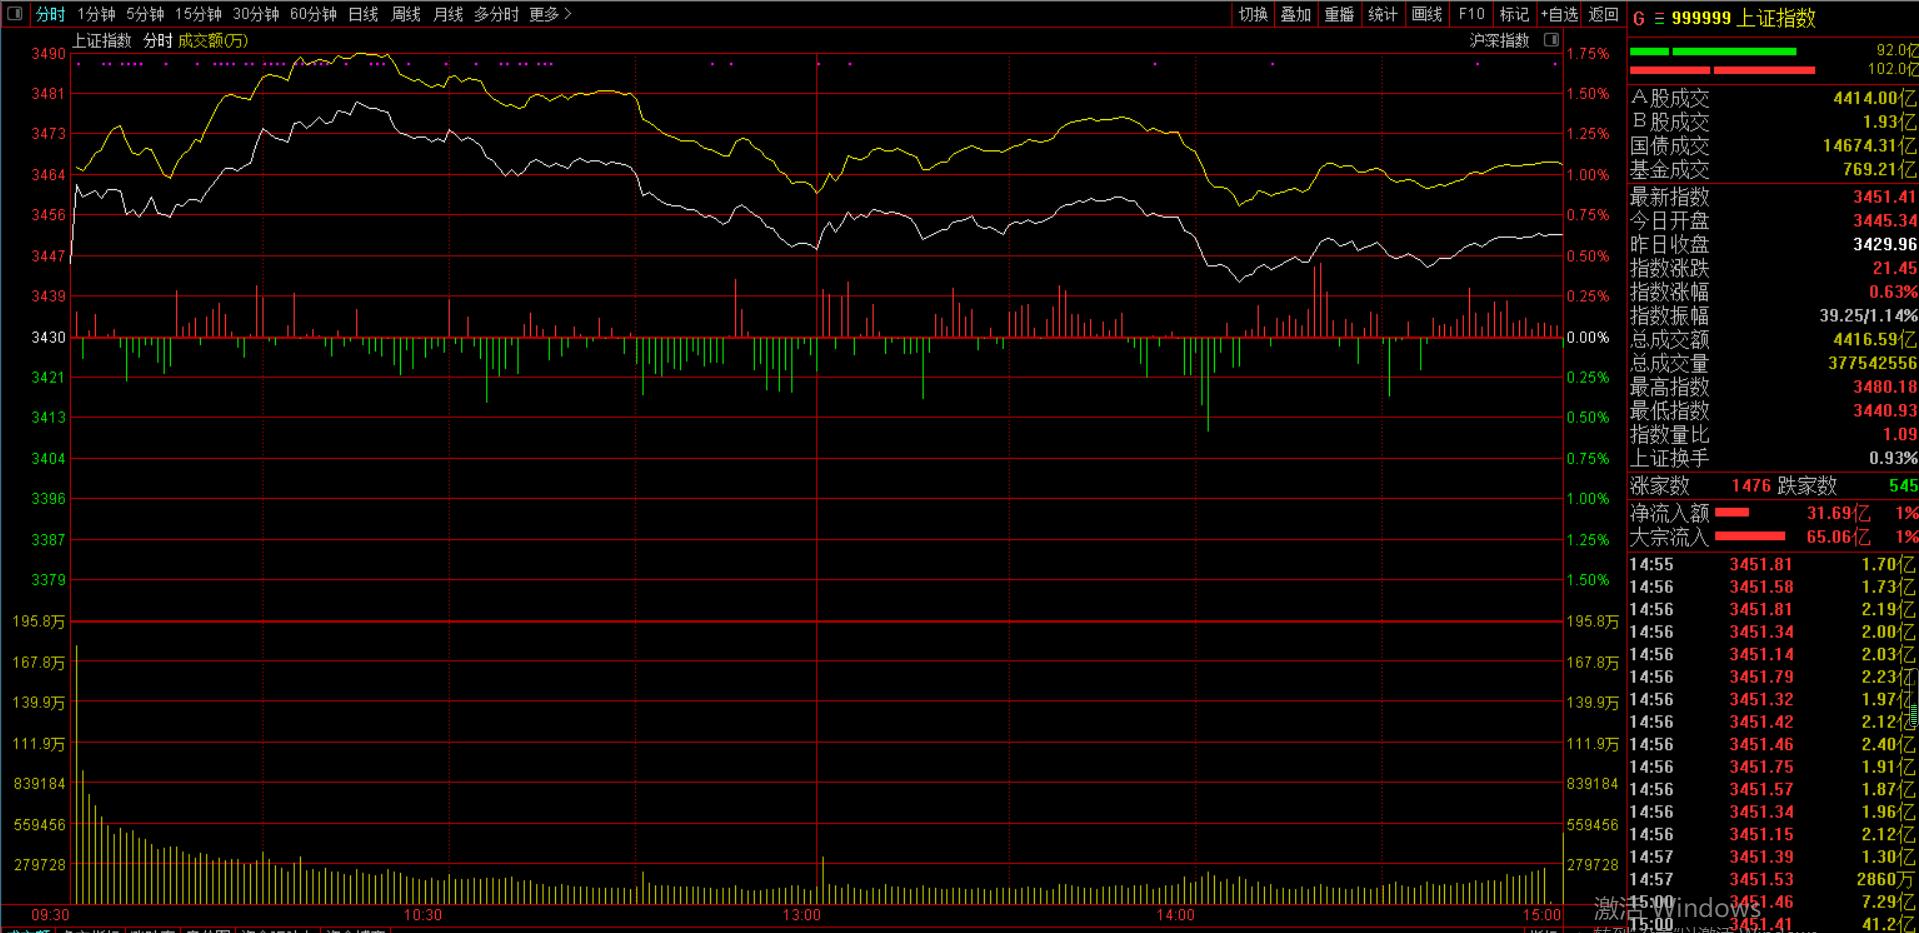Click the A股成交 row value 4414.00亿
Viewport: 1919px width, 933px height.
pos(1874,98)
